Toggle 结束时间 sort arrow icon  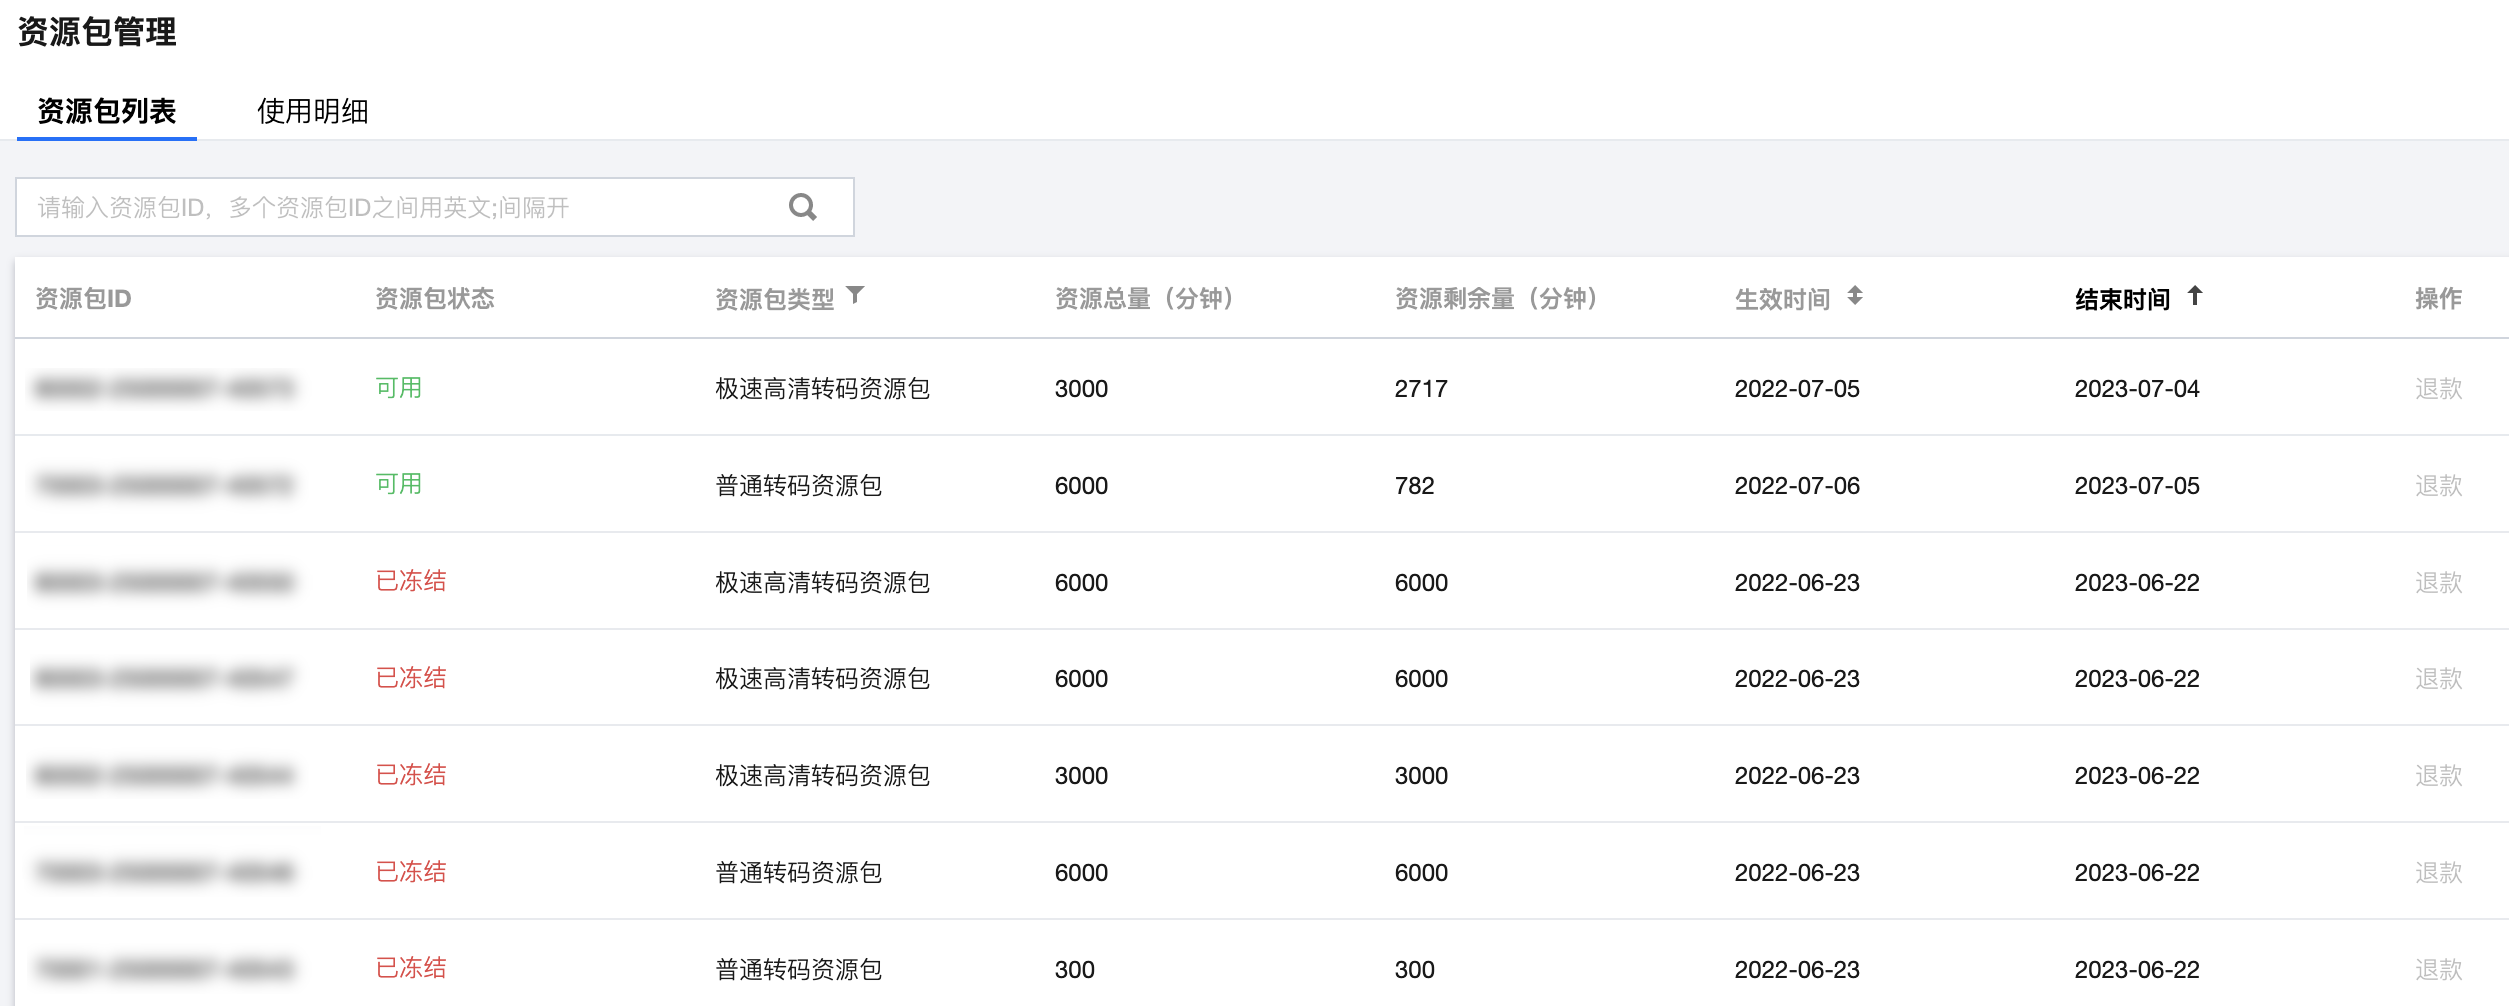click(x=2194, y=296)
